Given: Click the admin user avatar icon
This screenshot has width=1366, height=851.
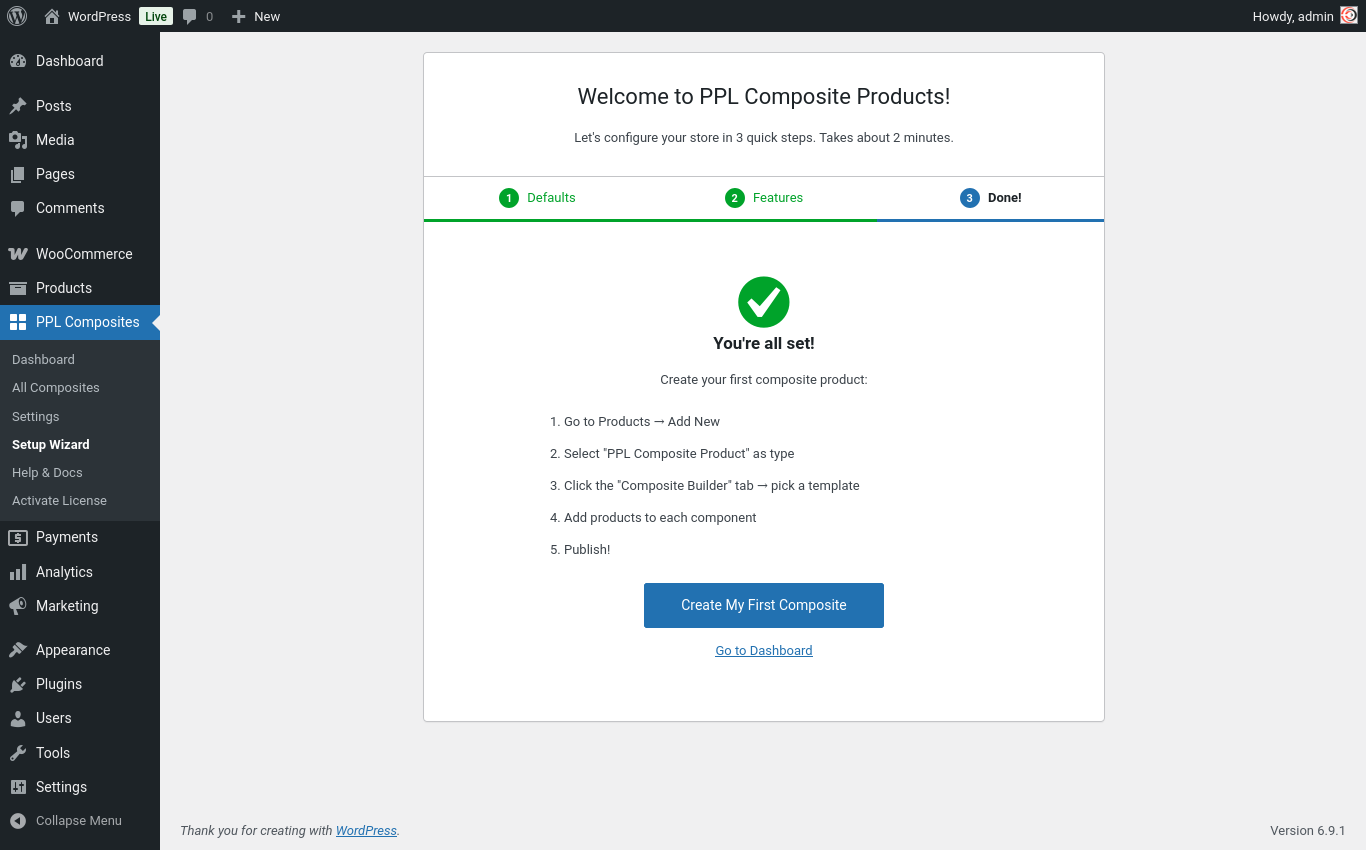Looking at the screenshot, I should coord(1349,16).
